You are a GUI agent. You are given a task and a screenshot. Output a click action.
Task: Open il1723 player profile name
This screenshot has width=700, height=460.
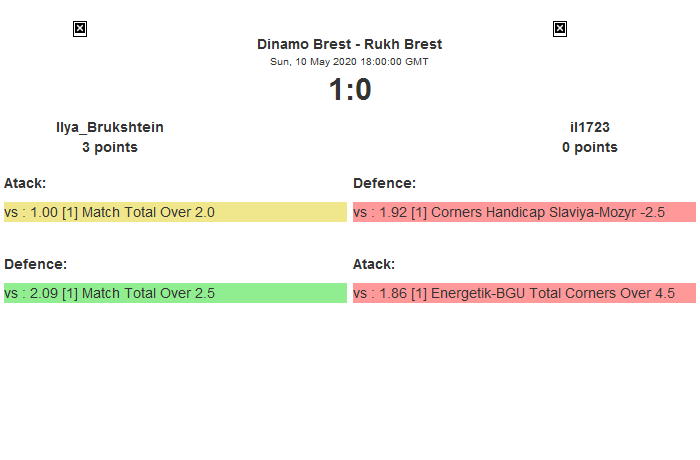(590, 127)
